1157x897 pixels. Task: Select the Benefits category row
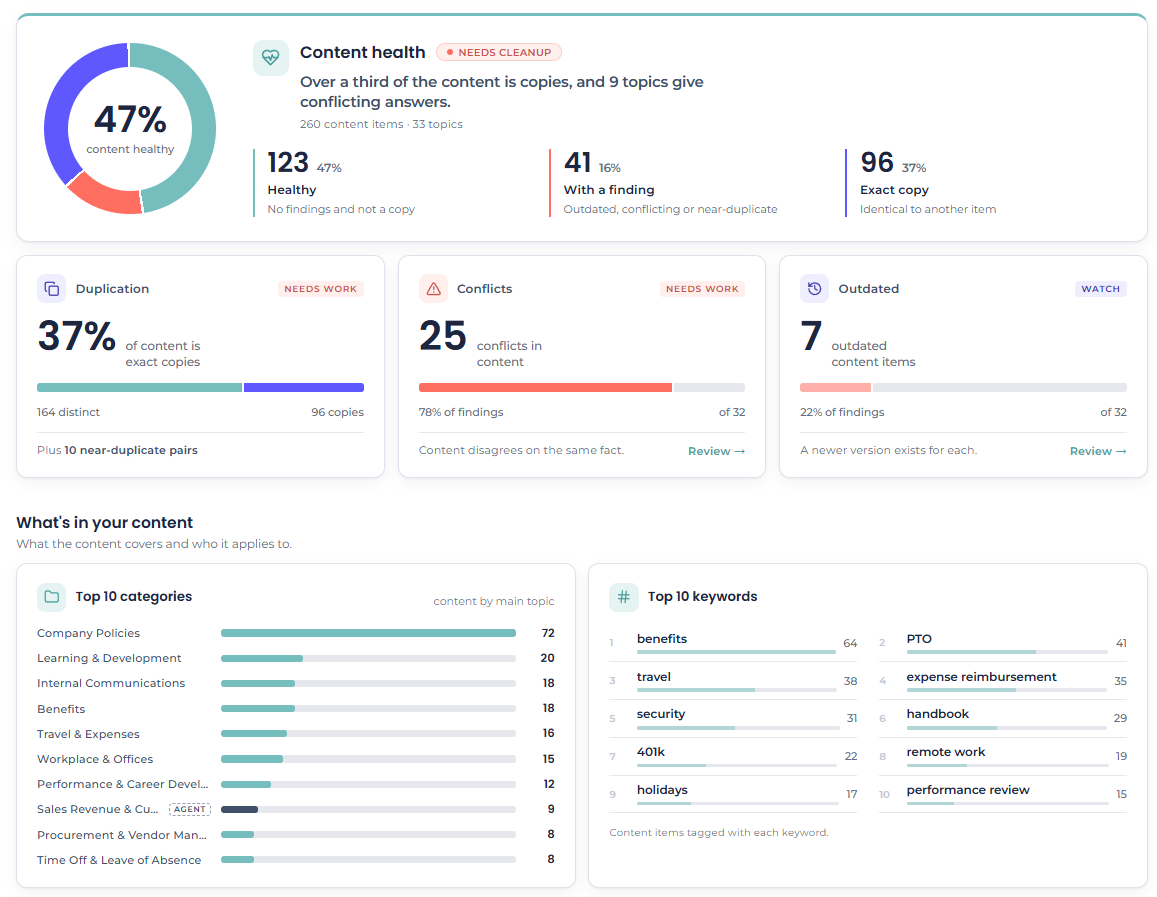296,708
